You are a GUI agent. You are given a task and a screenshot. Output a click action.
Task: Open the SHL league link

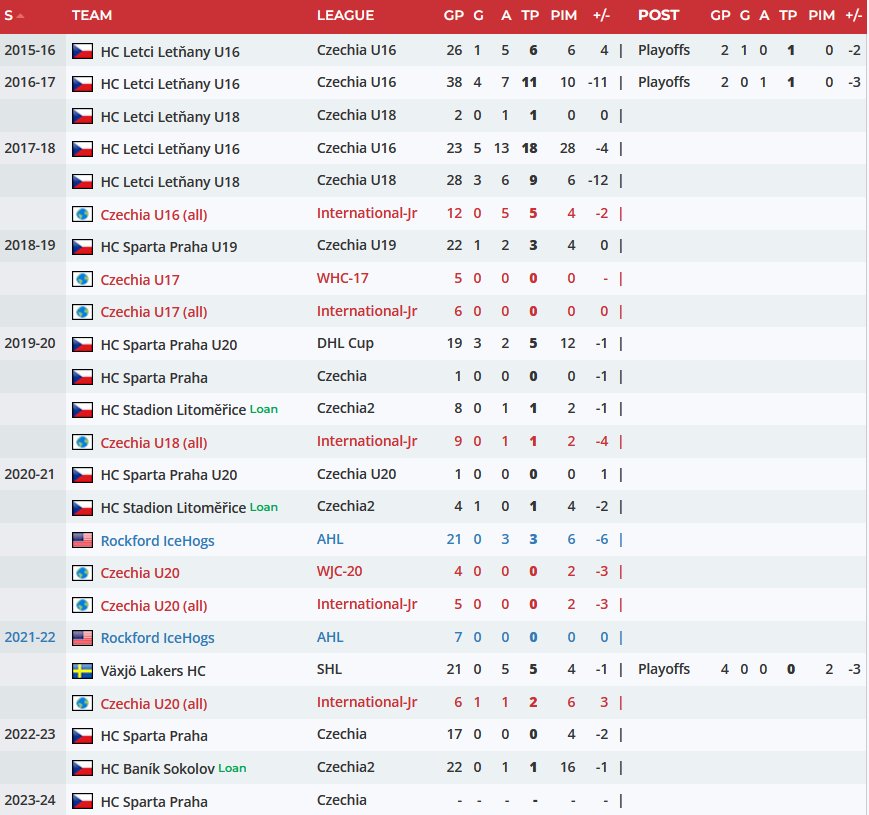point(329,669)
